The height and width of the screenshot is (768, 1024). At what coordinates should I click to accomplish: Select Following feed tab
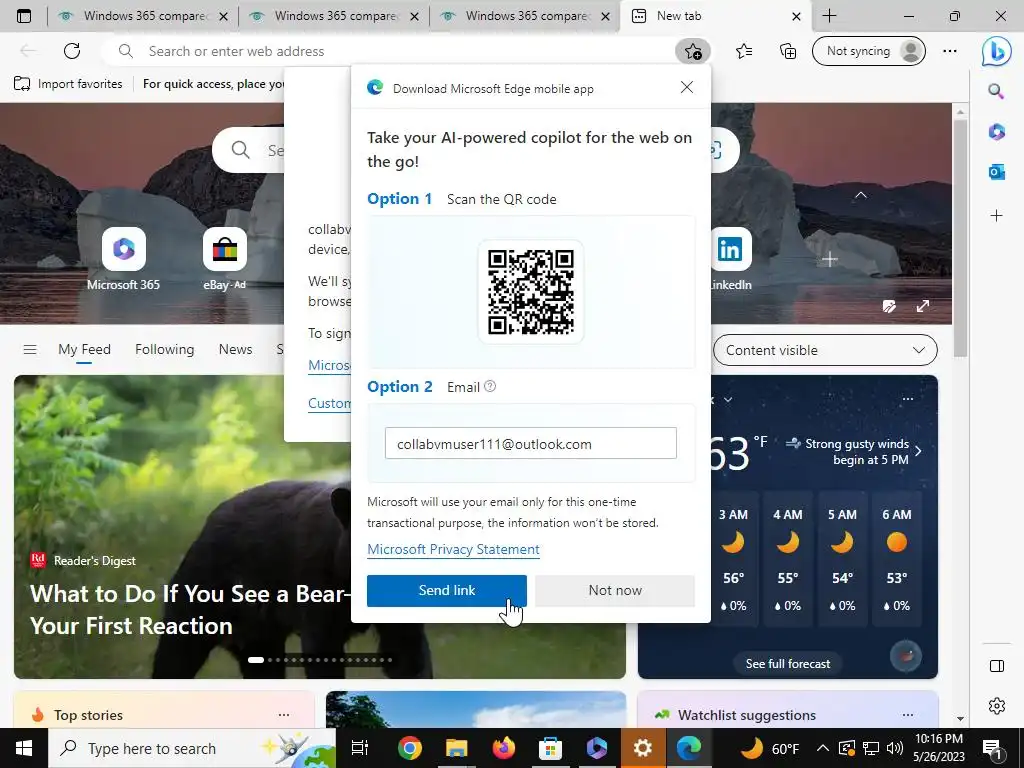pos(165,349)
